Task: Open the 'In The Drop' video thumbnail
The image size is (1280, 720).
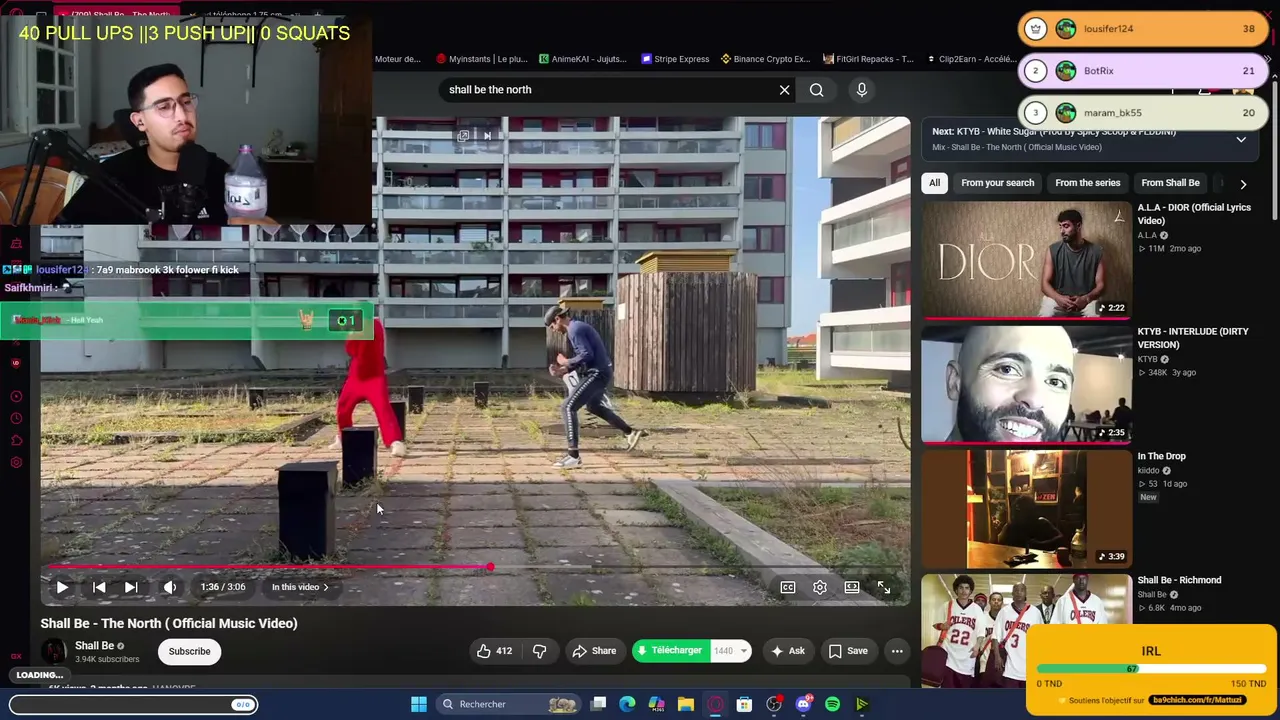Action: click(1026, 509)
